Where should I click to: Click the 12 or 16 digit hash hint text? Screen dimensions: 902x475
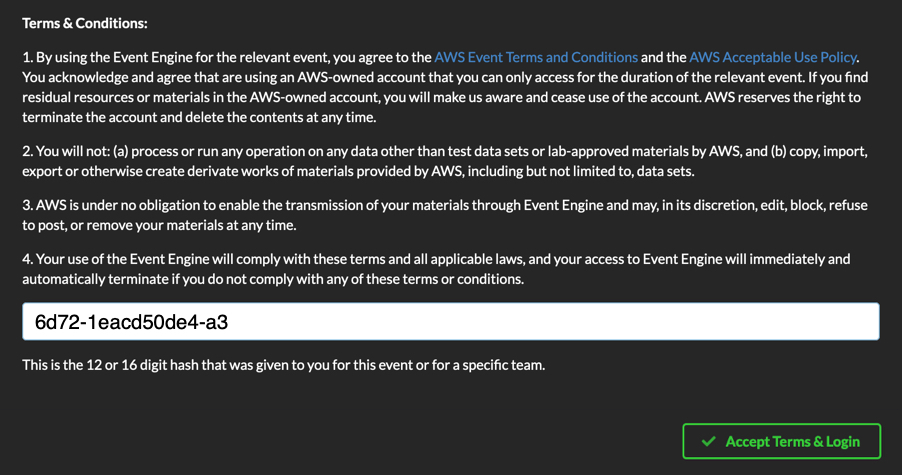tap(284, 365)
